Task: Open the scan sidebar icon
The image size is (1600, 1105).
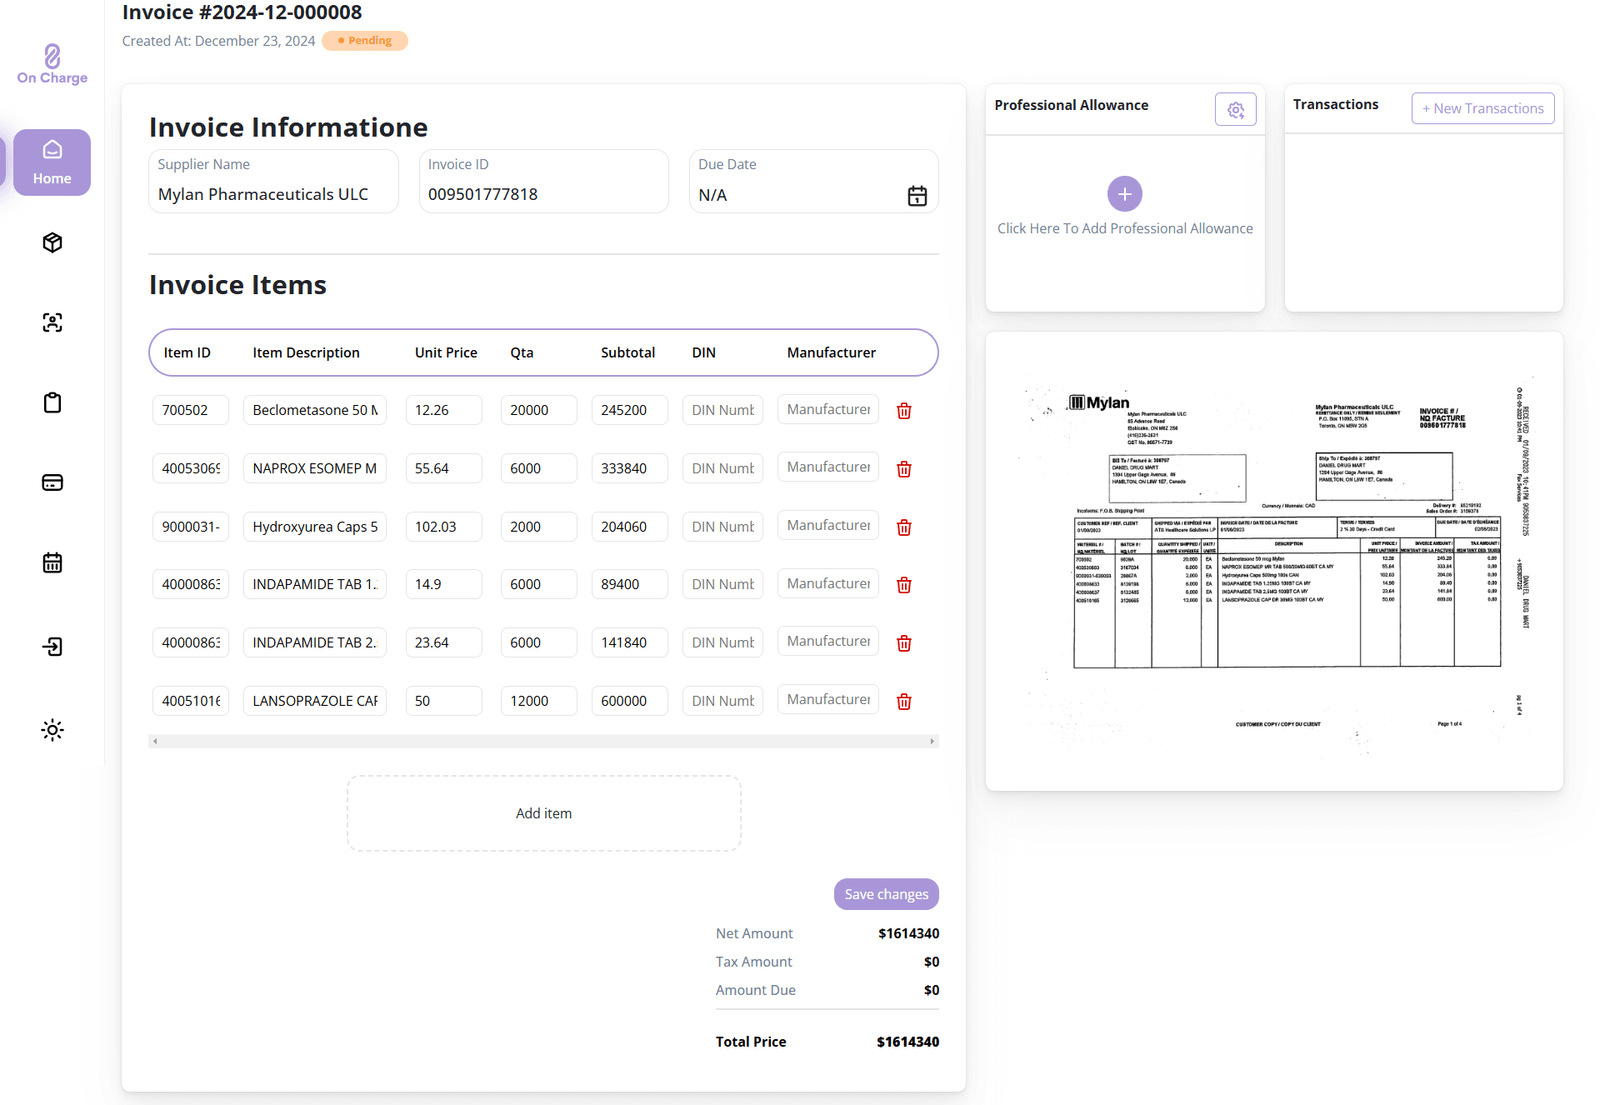Action: click(52, 322)
